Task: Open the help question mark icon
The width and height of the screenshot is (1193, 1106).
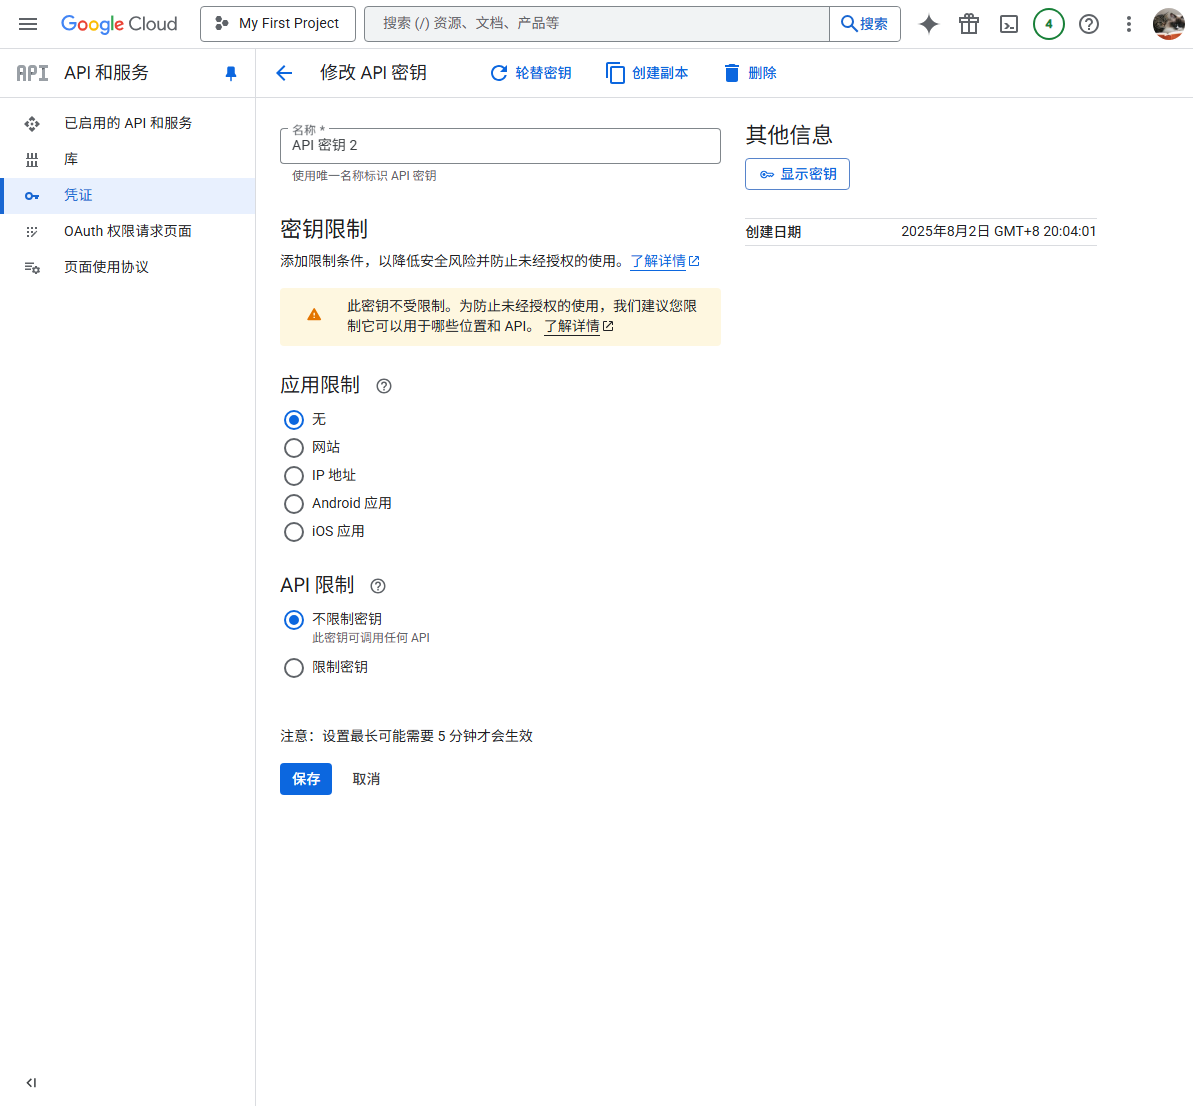Action: [x=1089, y=24]
